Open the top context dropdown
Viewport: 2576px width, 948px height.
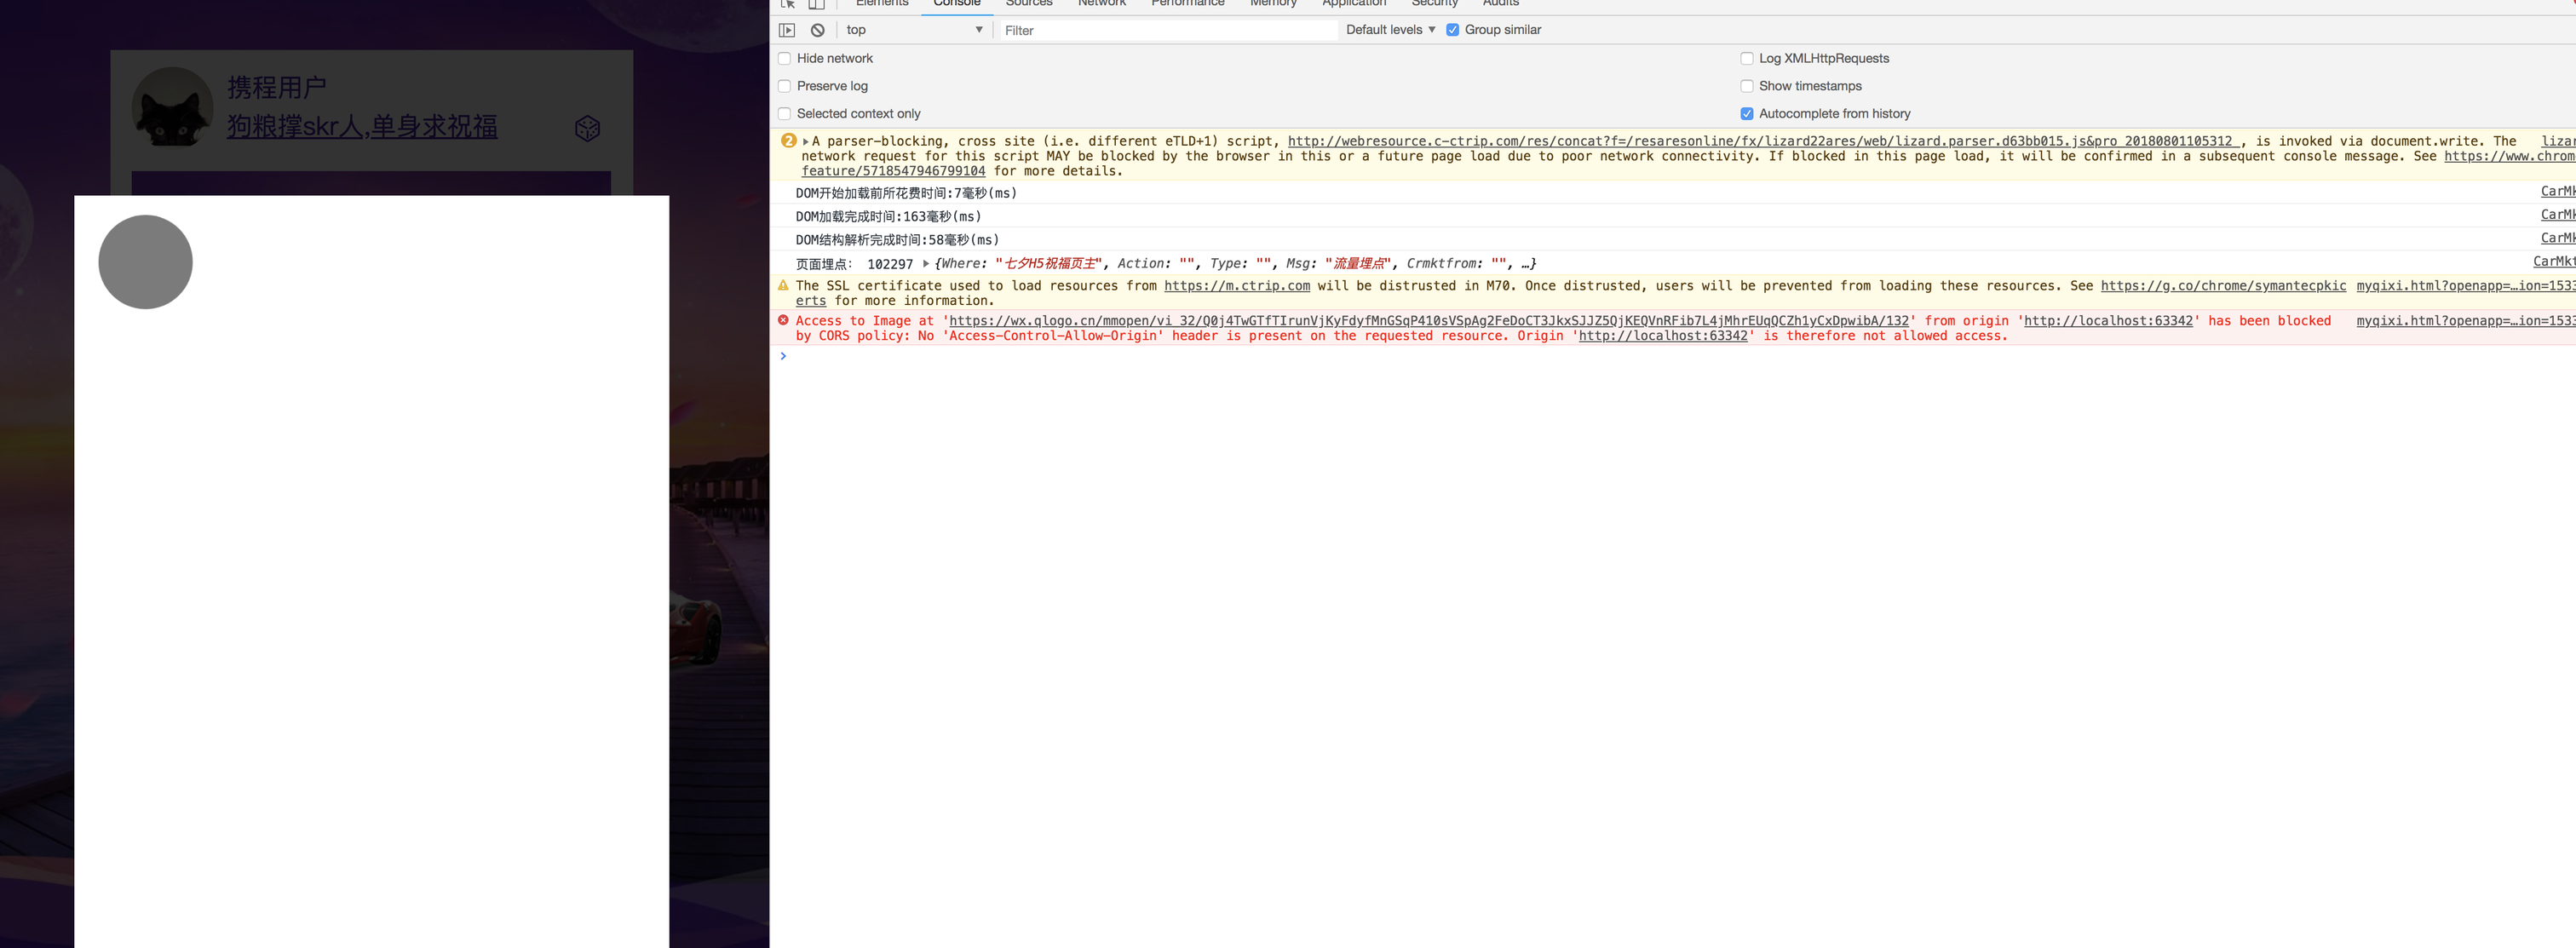[913, 30]
